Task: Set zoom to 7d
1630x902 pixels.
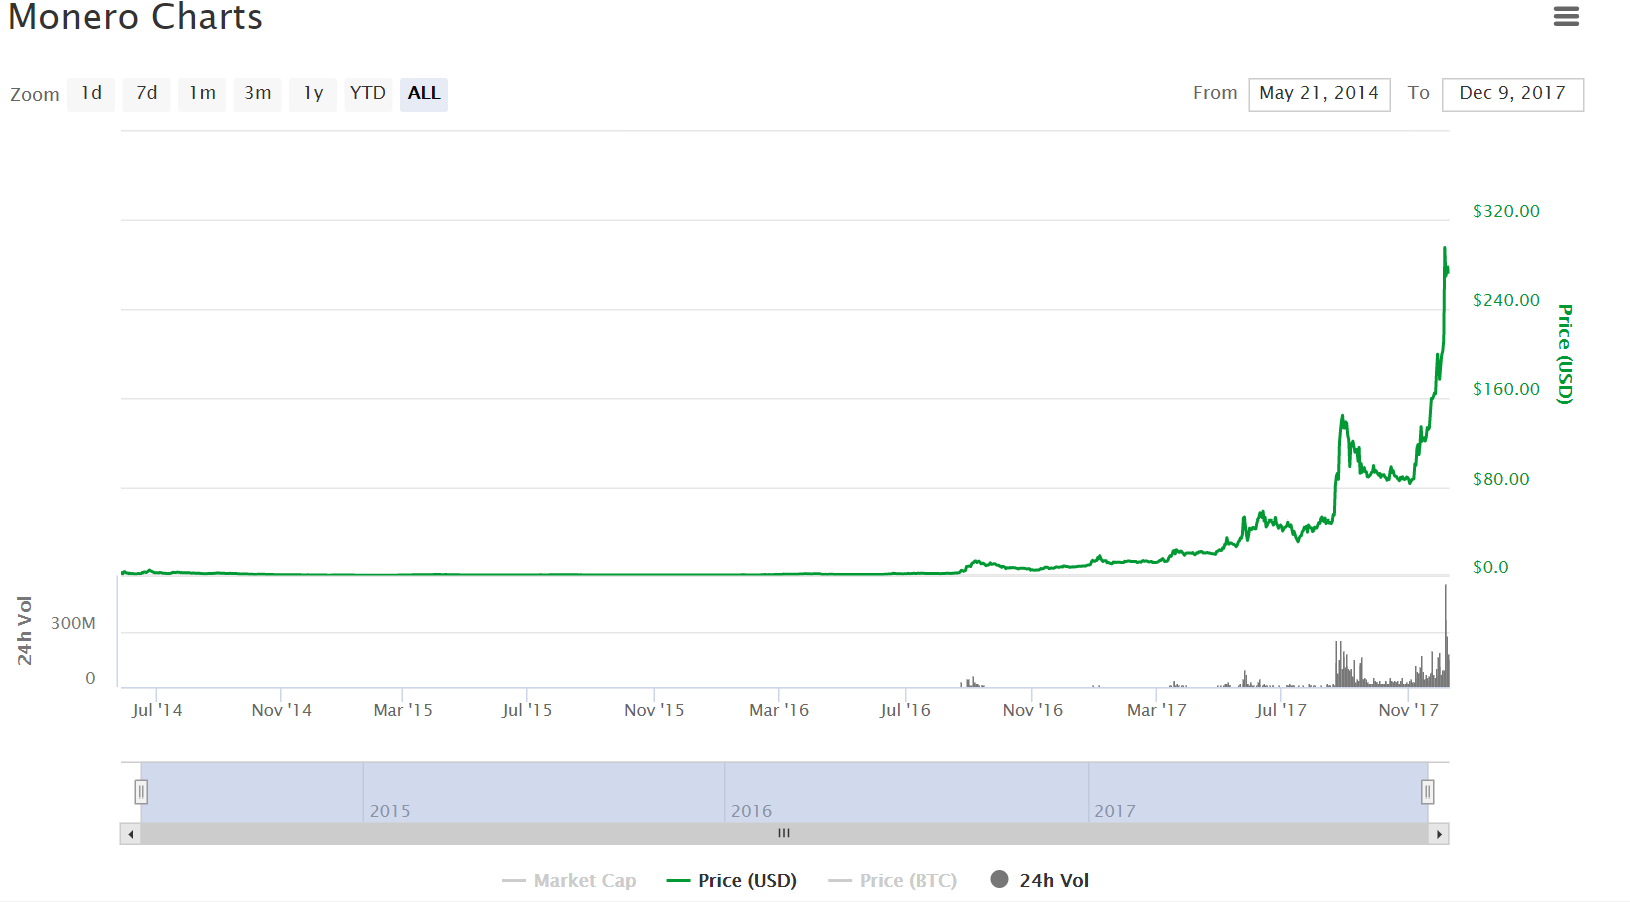Action: (x=146, y=94)
